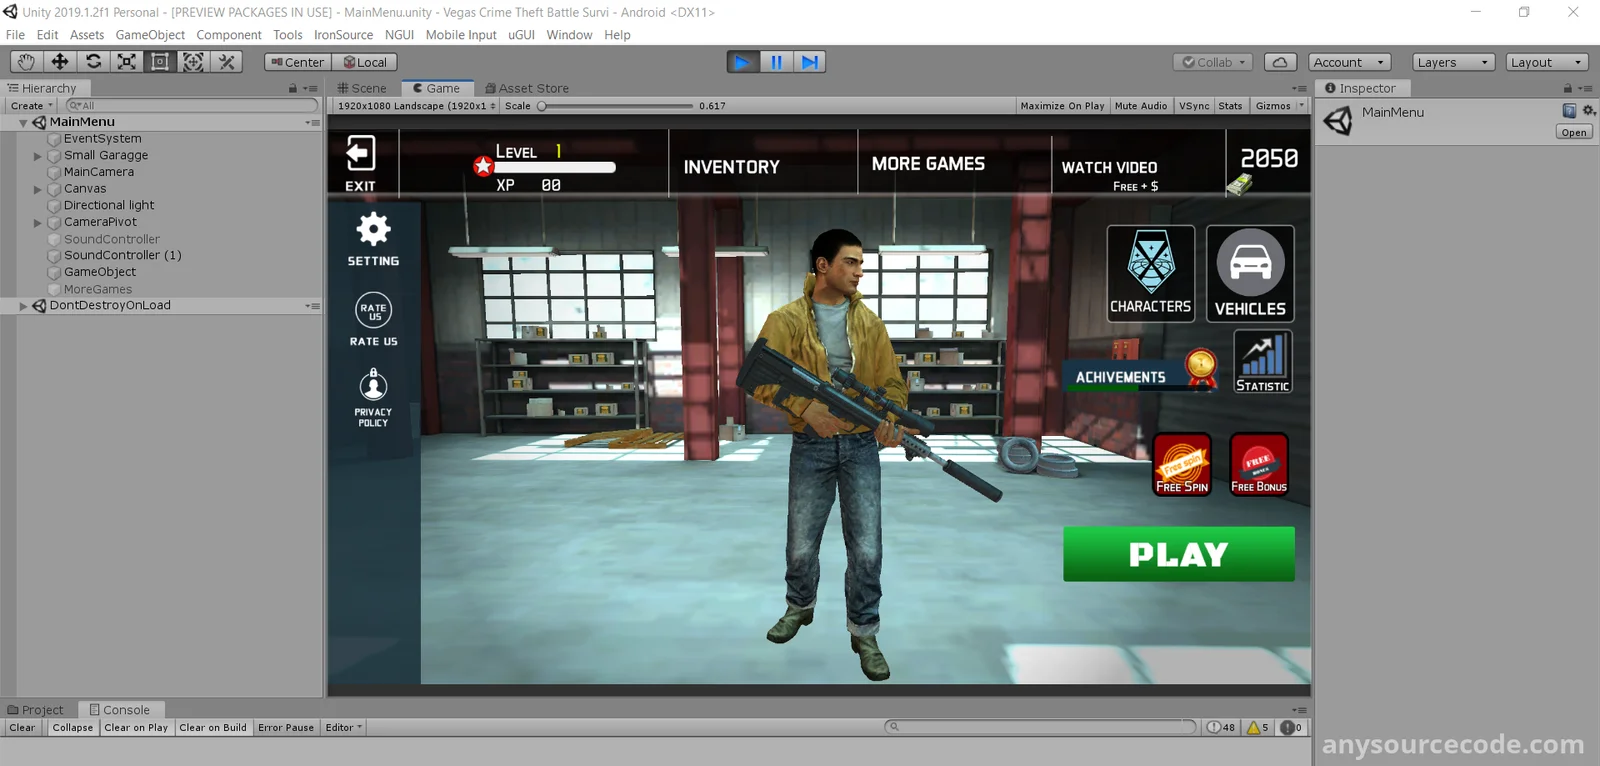
Task: Select the Rect Transform tool
Action: (x=160, y=62)
